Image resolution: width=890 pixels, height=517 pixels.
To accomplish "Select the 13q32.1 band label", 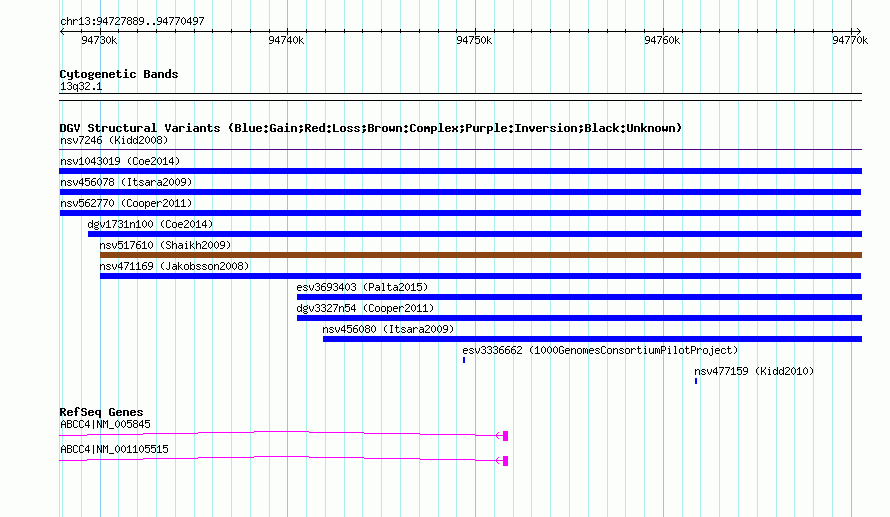I will [81, 86].
